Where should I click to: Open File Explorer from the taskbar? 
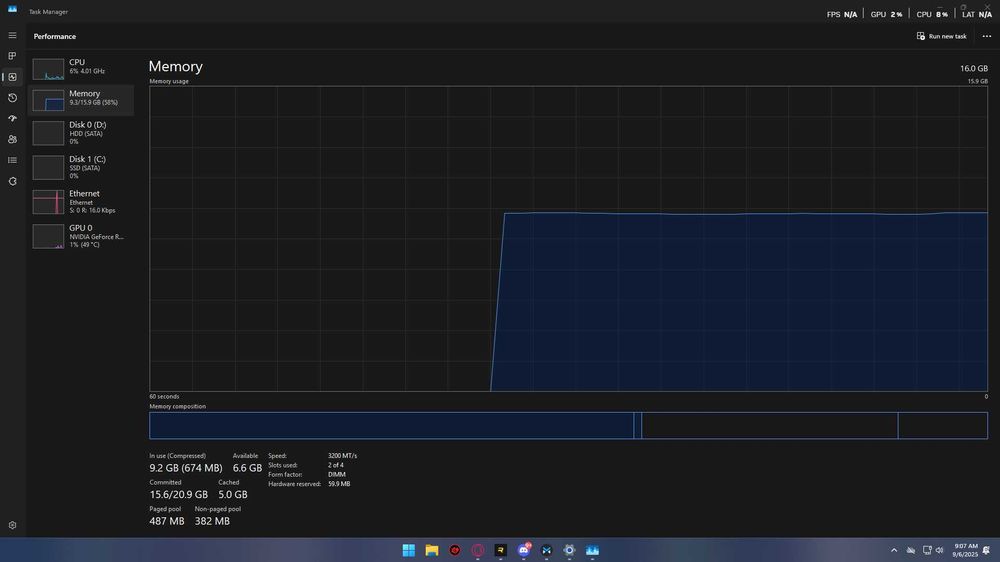(432, 550)
